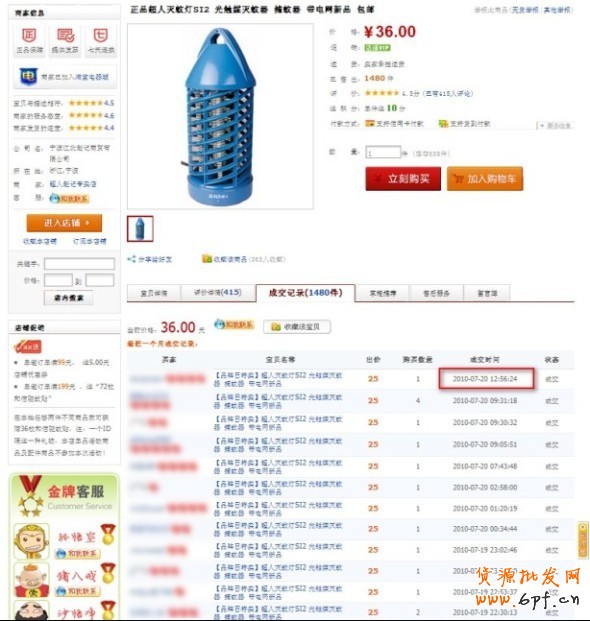Switch to the 评价详情(415) tab
The height and width of the screenshot is (621, 590).
pos(218,293)
